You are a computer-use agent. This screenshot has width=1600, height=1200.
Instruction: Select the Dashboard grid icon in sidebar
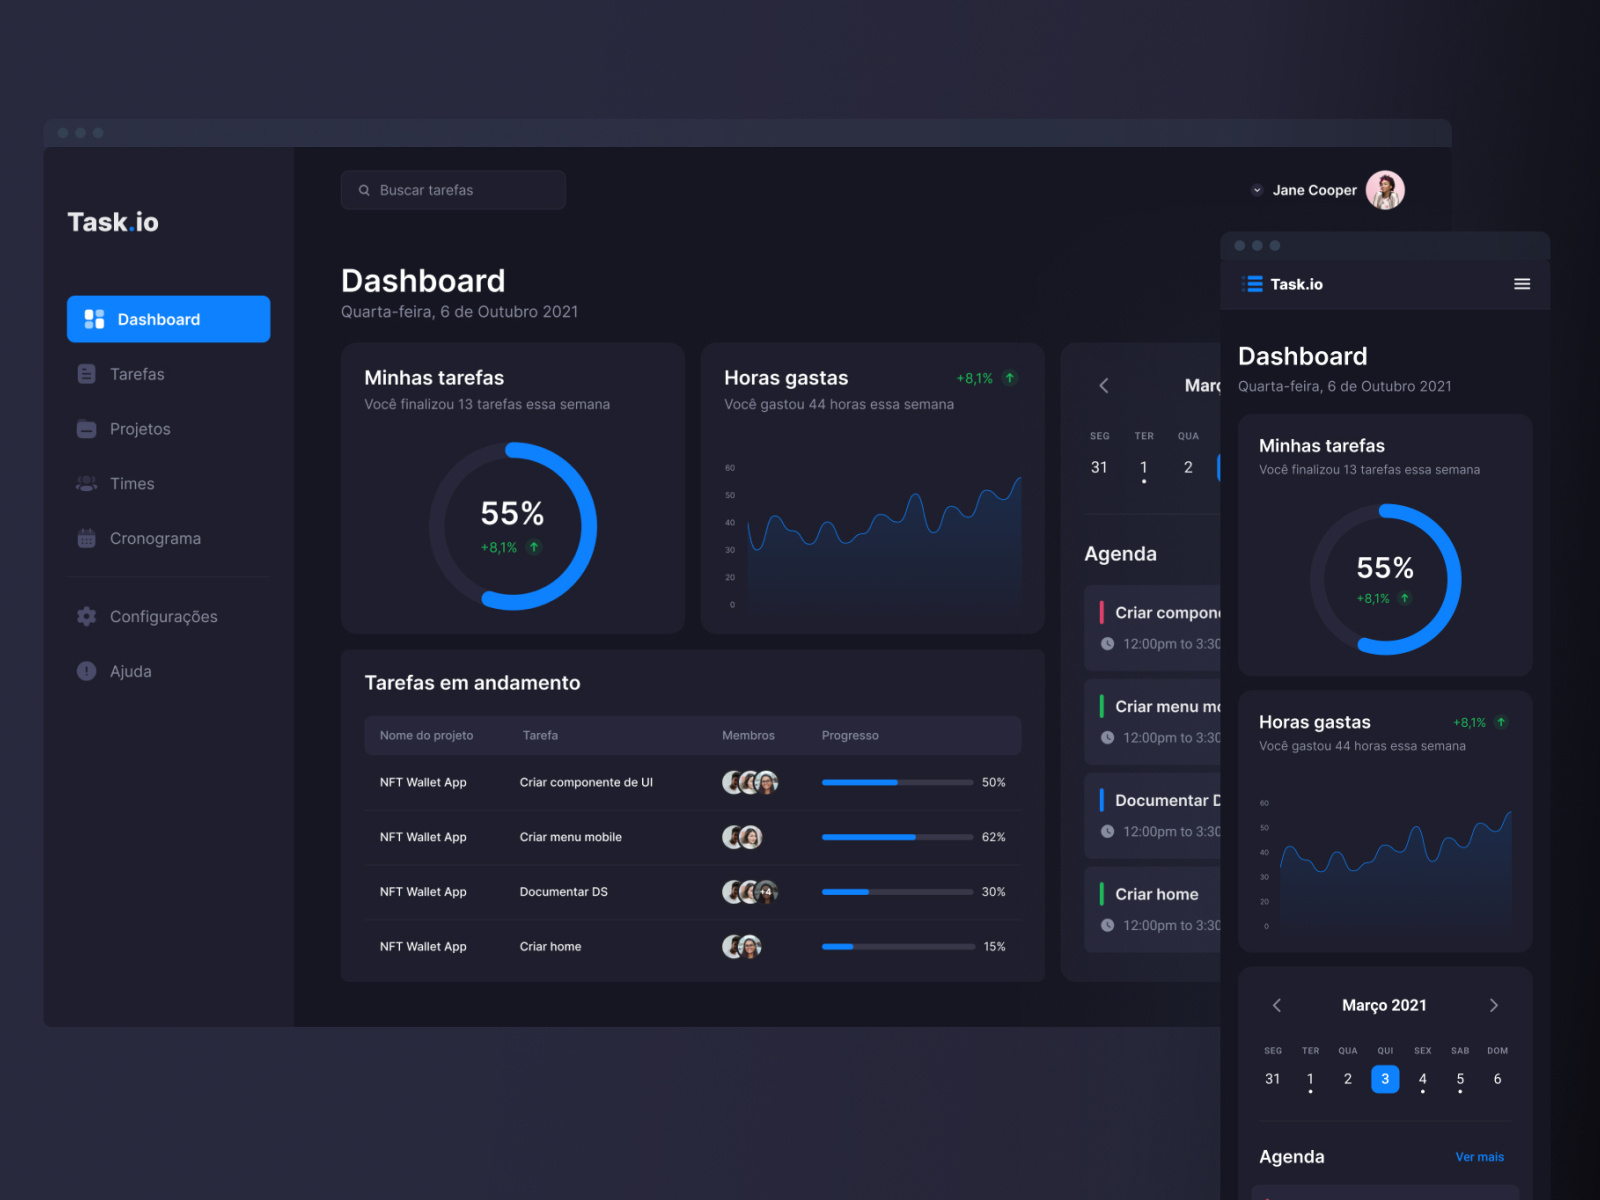pos(93,319)
